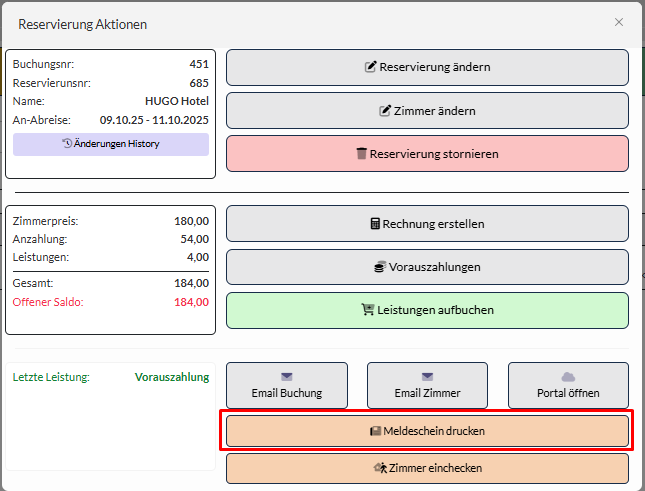This screenshot has height=491, width=645.
Task: Click the history clock icon in Änderungen History
Action: (67, 144)
